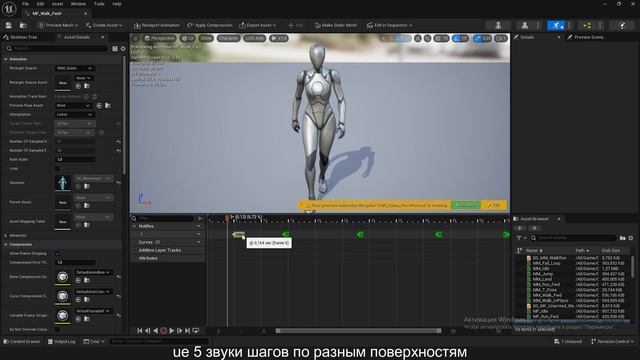The height and width of the screenshot is (360, 640).
Task: Open Asset Details settings gear icon
Action: click(123, 49)
